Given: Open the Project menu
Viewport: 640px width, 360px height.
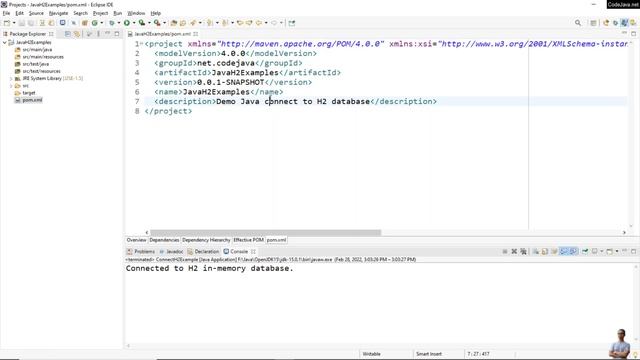Looking at the screenshot, I should (x=100, y=13).
